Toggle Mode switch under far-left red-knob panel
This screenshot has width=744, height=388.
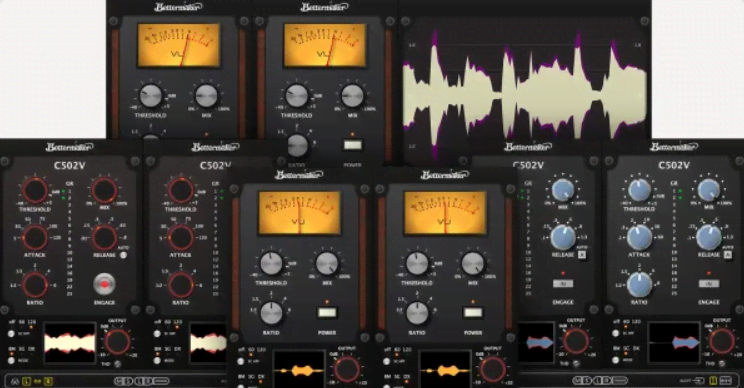(11, 360)
